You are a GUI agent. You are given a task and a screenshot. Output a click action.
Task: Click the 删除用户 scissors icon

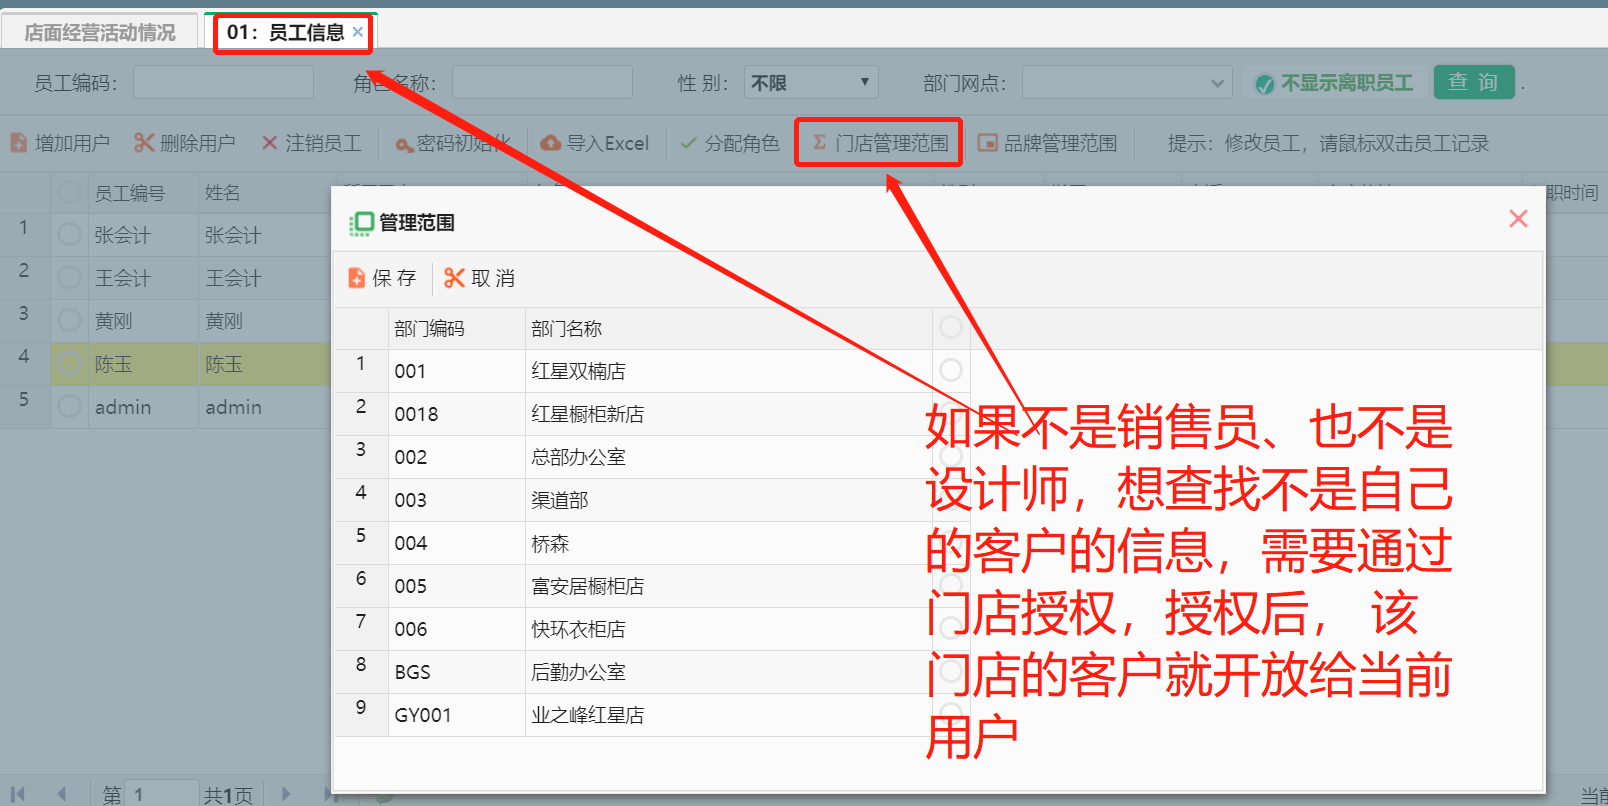pos(144,143)
